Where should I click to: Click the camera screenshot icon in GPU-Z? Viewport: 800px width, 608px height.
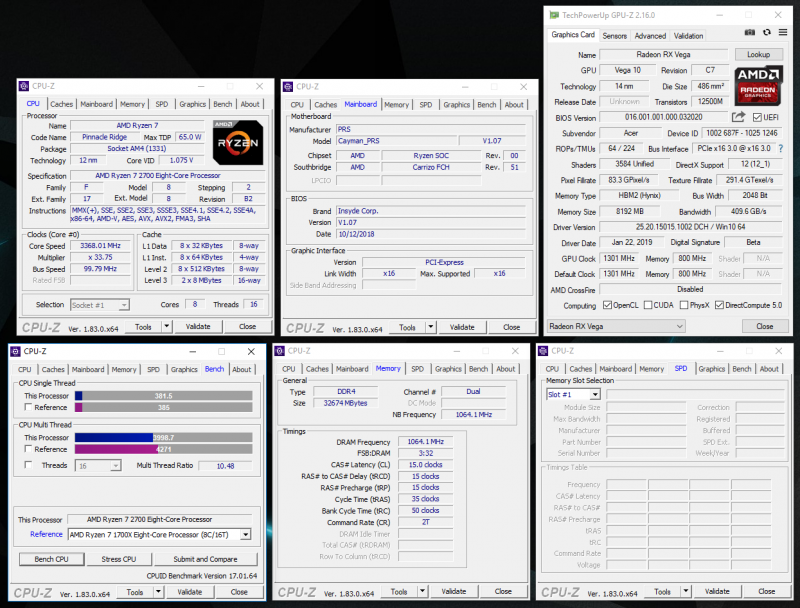(x=750, y=32)
